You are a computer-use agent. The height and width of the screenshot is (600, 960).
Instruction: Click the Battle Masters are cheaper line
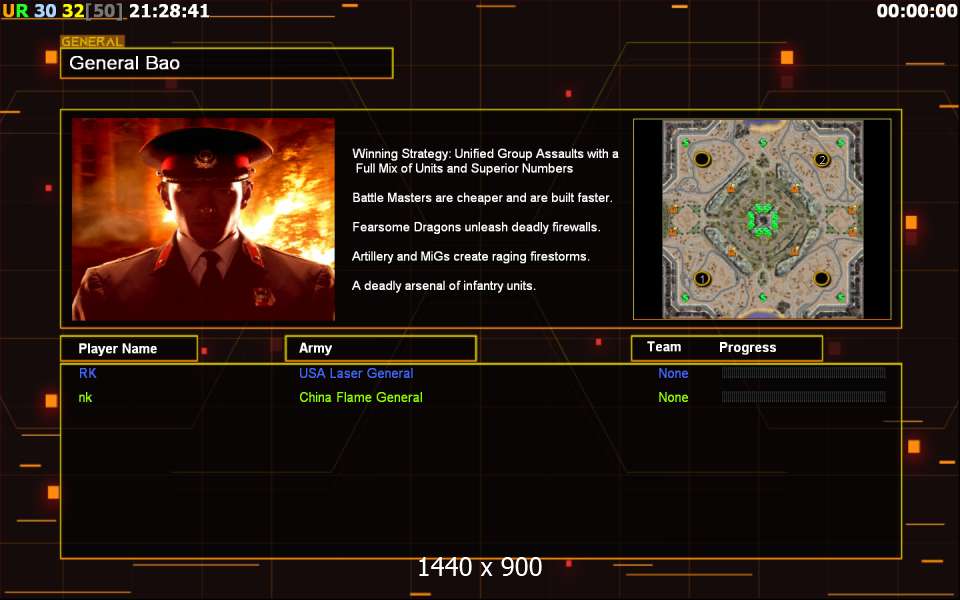(x=482, y=198)
